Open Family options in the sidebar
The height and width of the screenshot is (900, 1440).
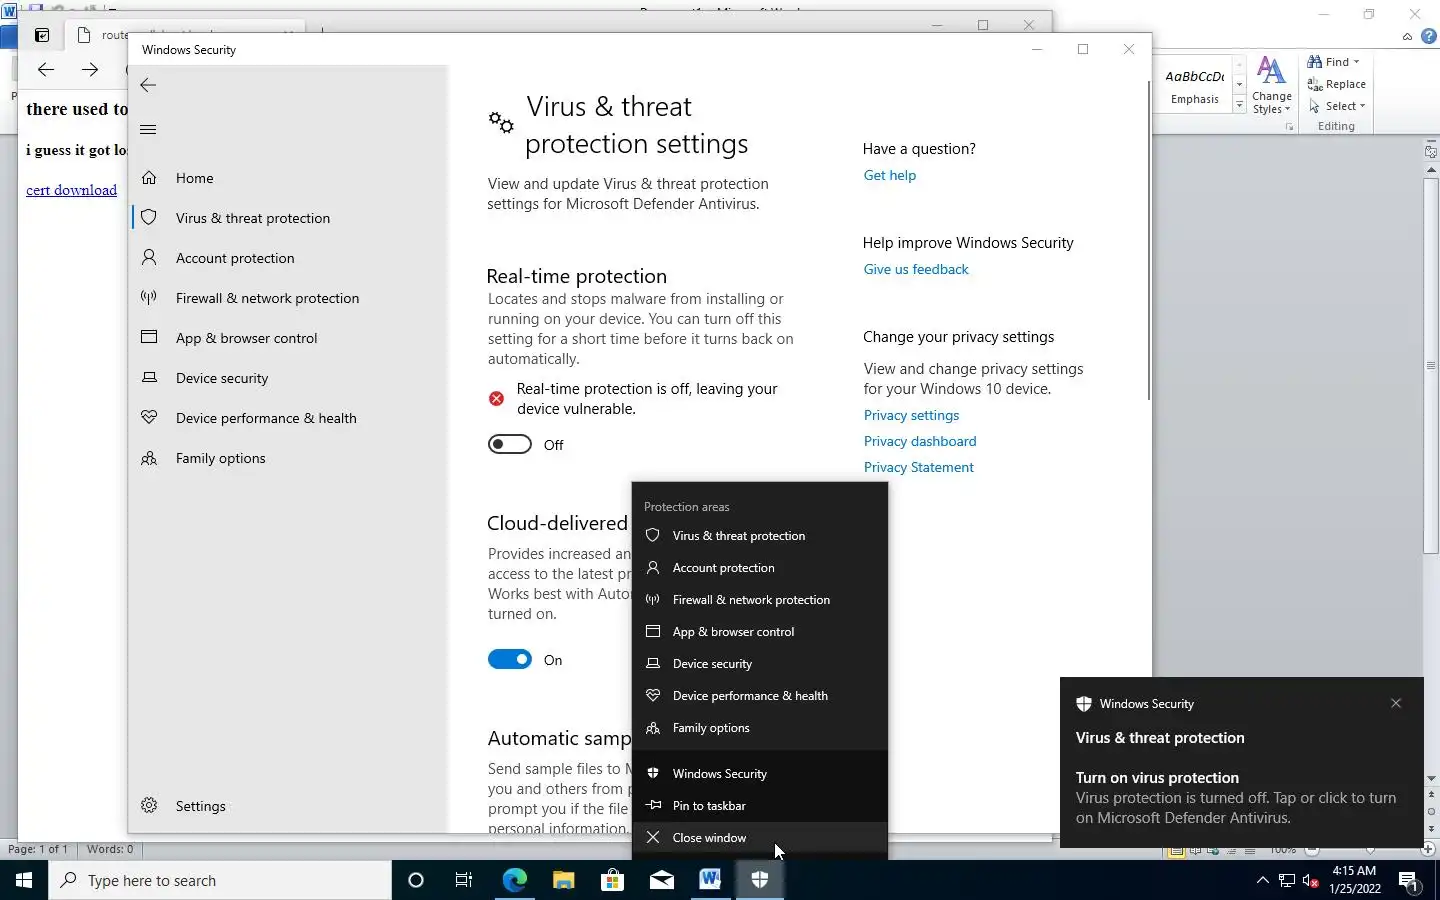(290, 458)
